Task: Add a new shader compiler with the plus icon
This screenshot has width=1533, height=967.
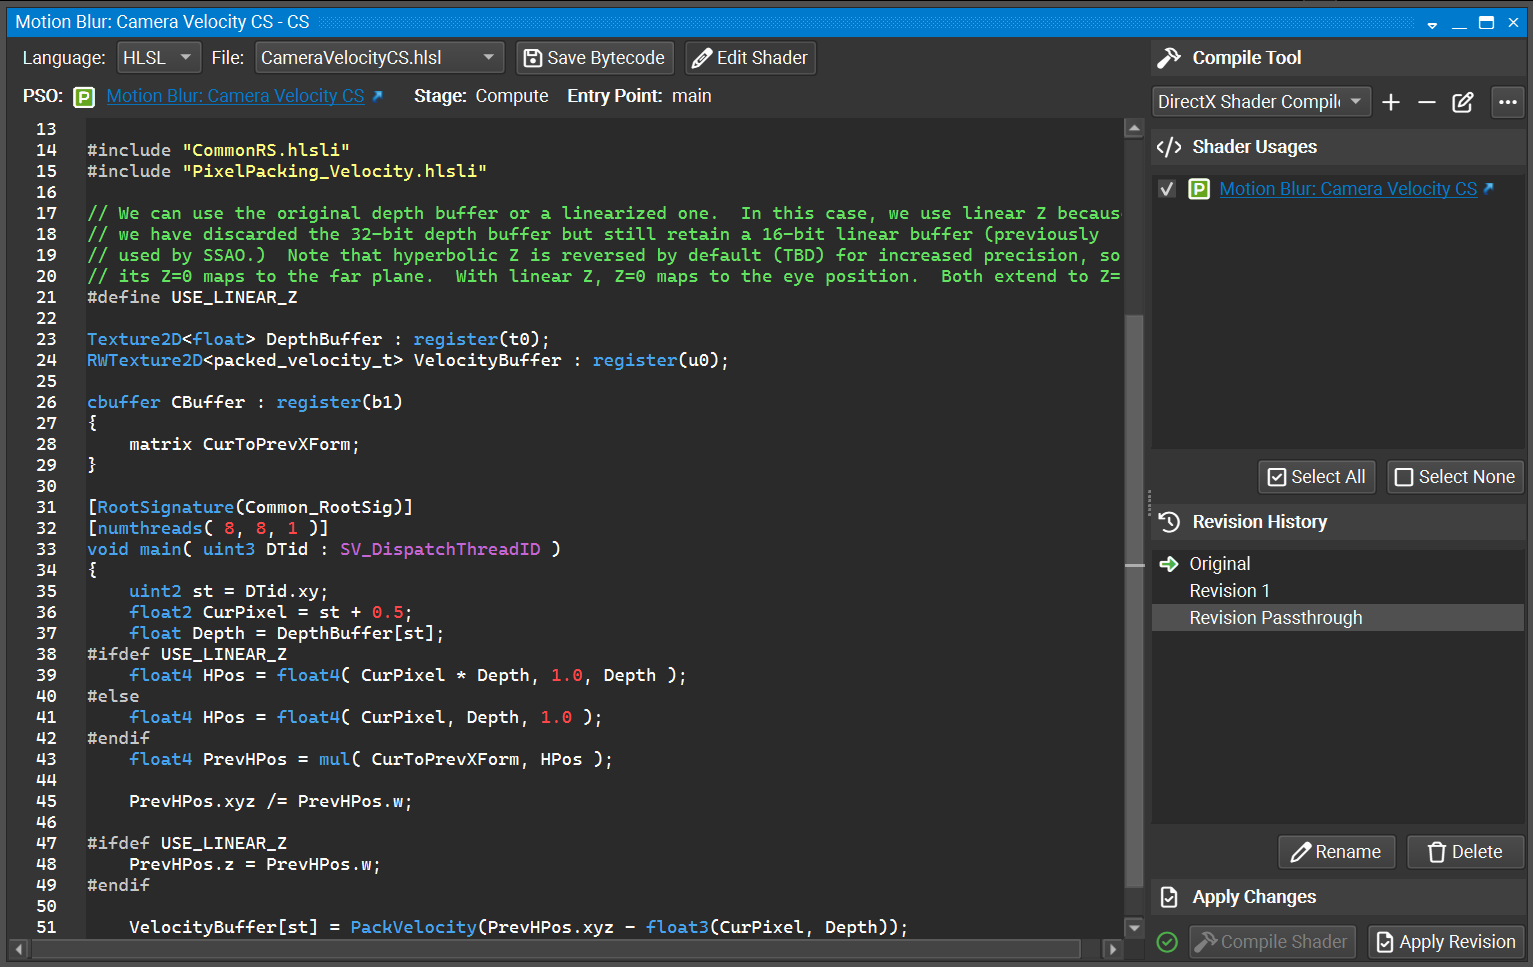Action: click(x=1391, y=101)
